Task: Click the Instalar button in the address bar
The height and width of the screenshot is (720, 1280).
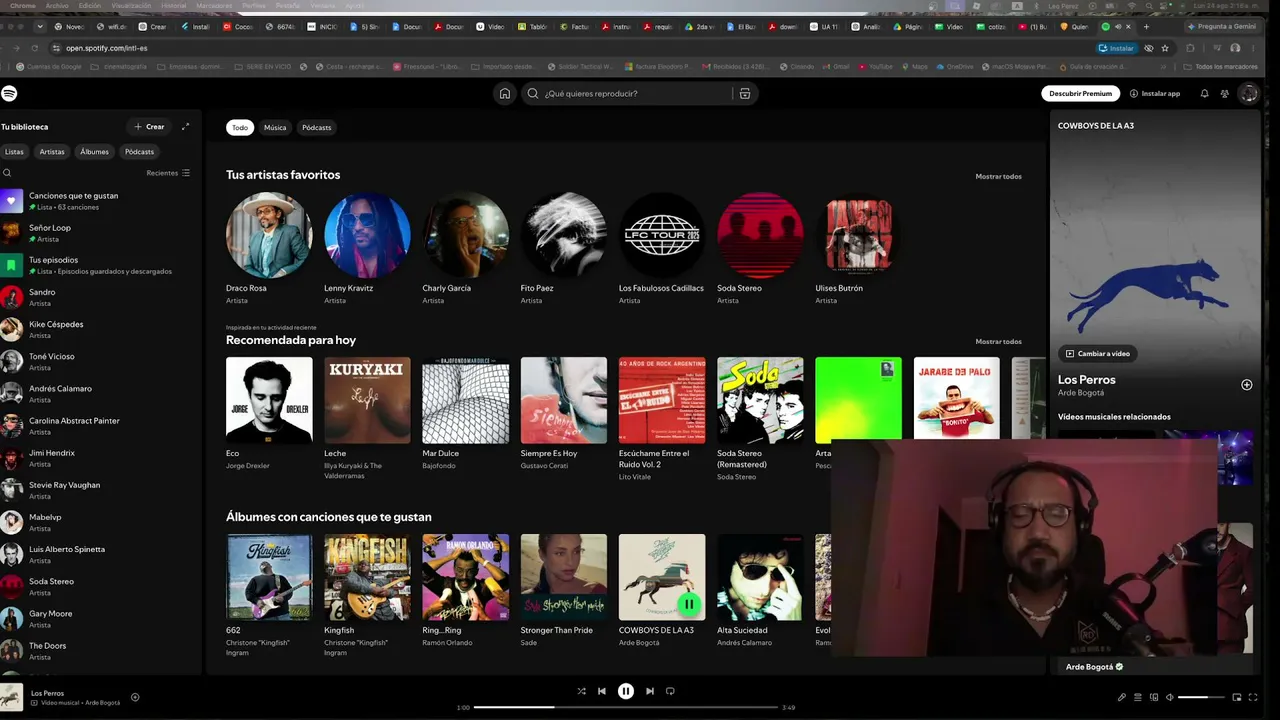Action: point(1117,48)
